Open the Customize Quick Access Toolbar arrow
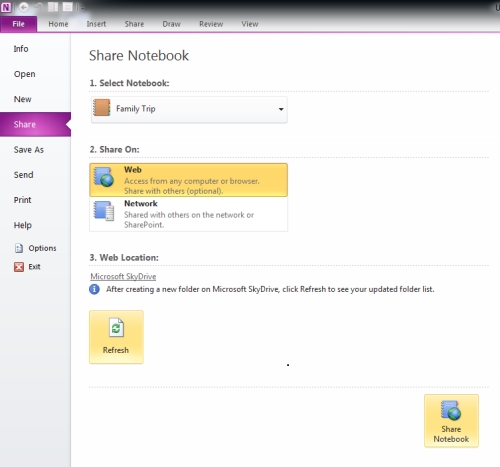This screenshot has height=467, width=500. coord(82,8)
